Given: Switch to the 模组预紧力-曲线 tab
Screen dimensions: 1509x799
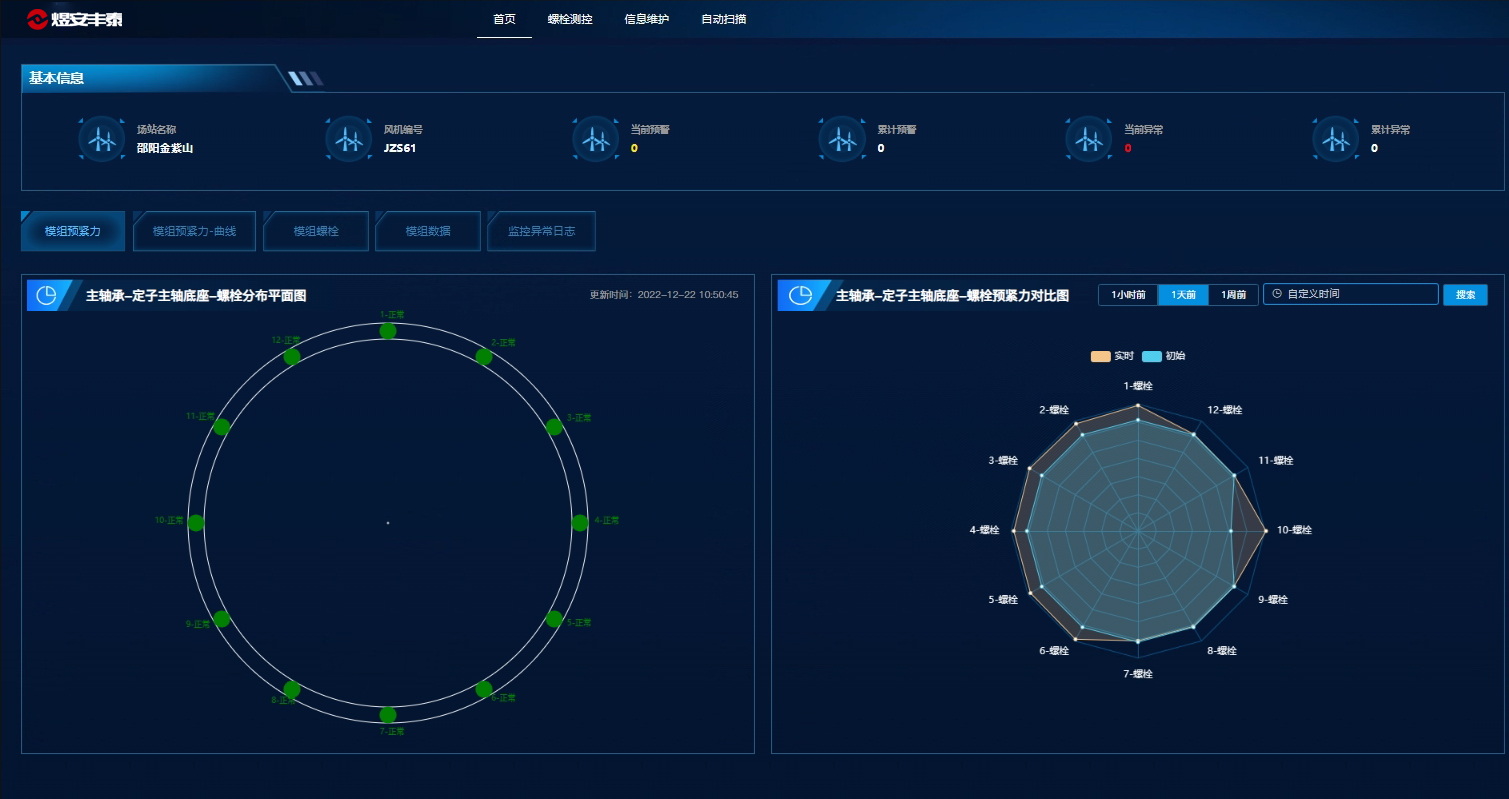Looking at the screenshot, I should click(194, 231).
